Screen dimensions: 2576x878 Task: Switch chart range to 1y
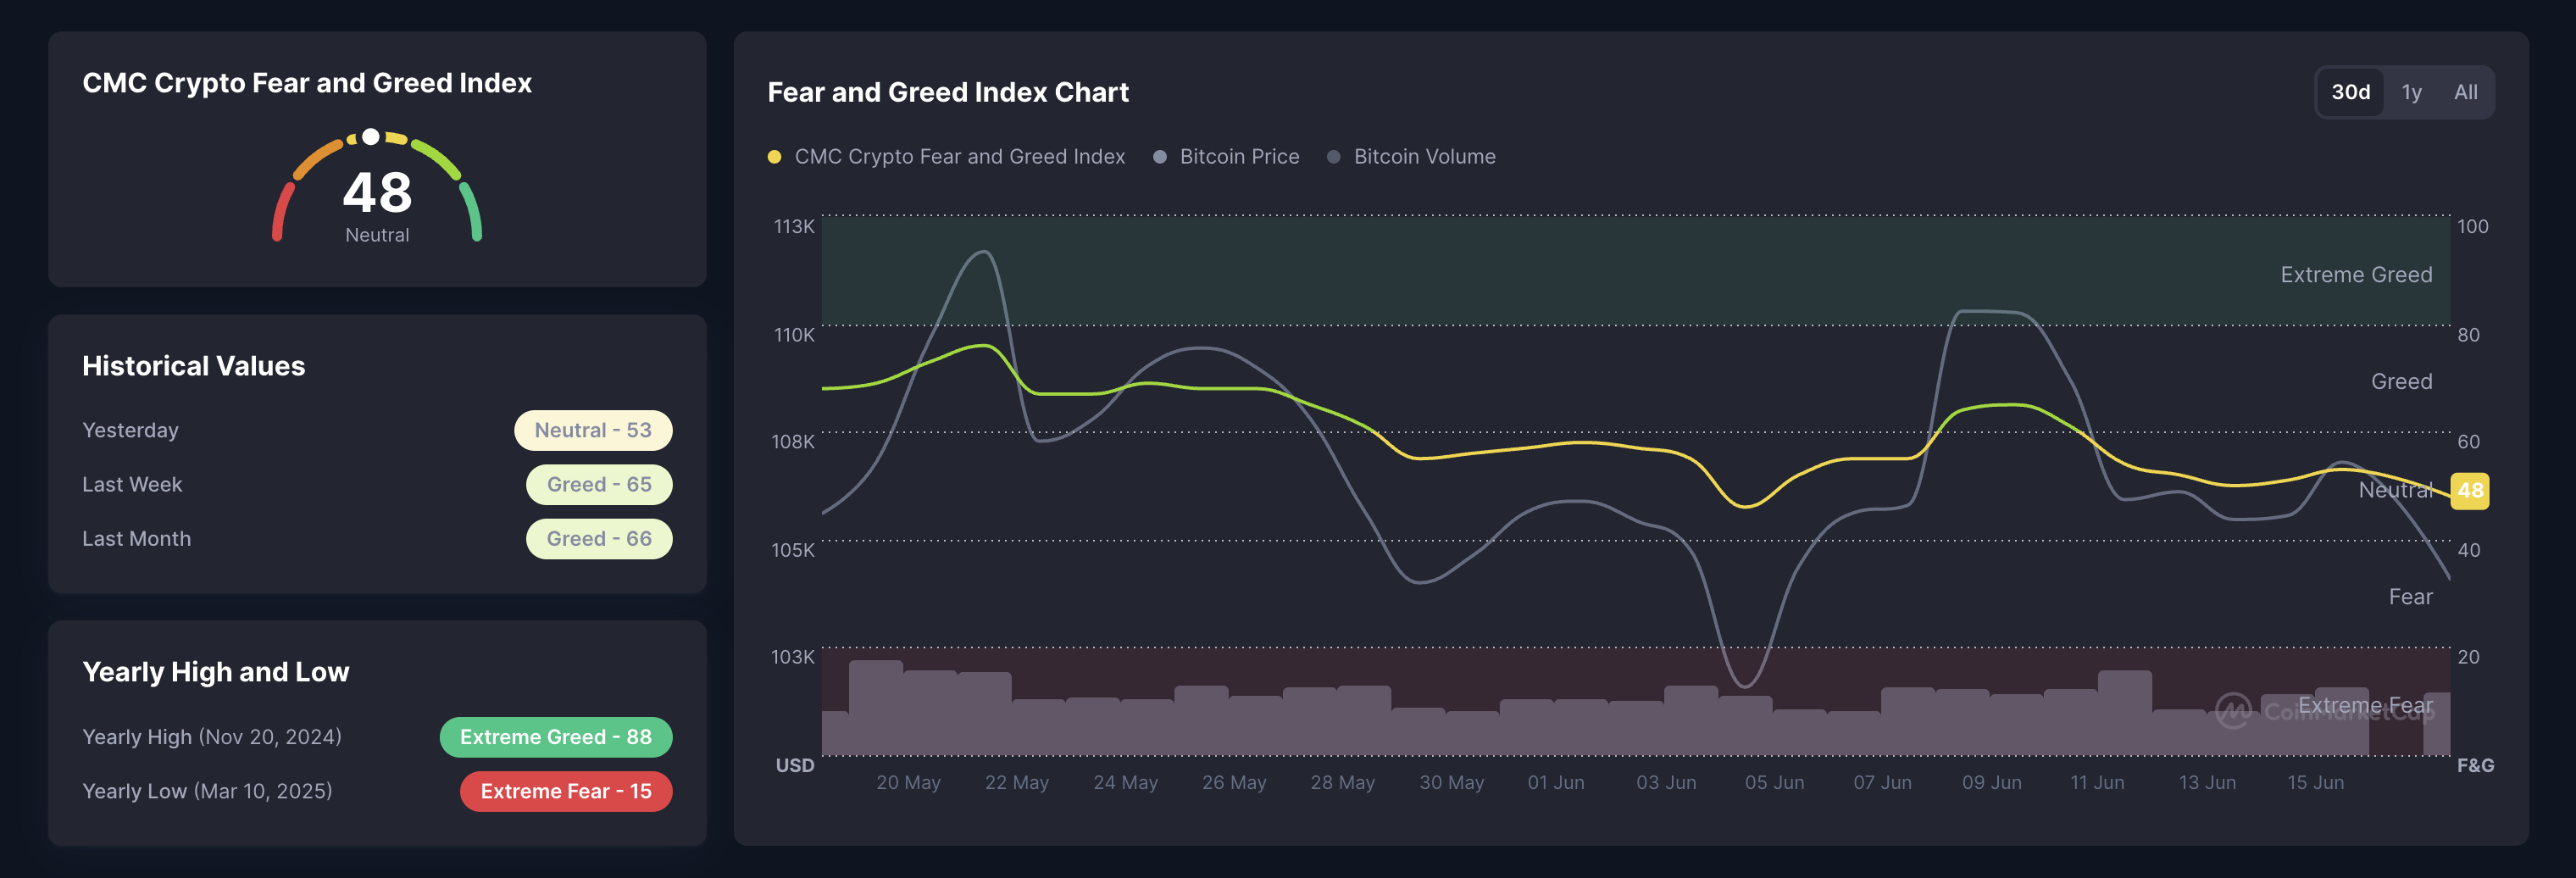[x=2411, y=92]
